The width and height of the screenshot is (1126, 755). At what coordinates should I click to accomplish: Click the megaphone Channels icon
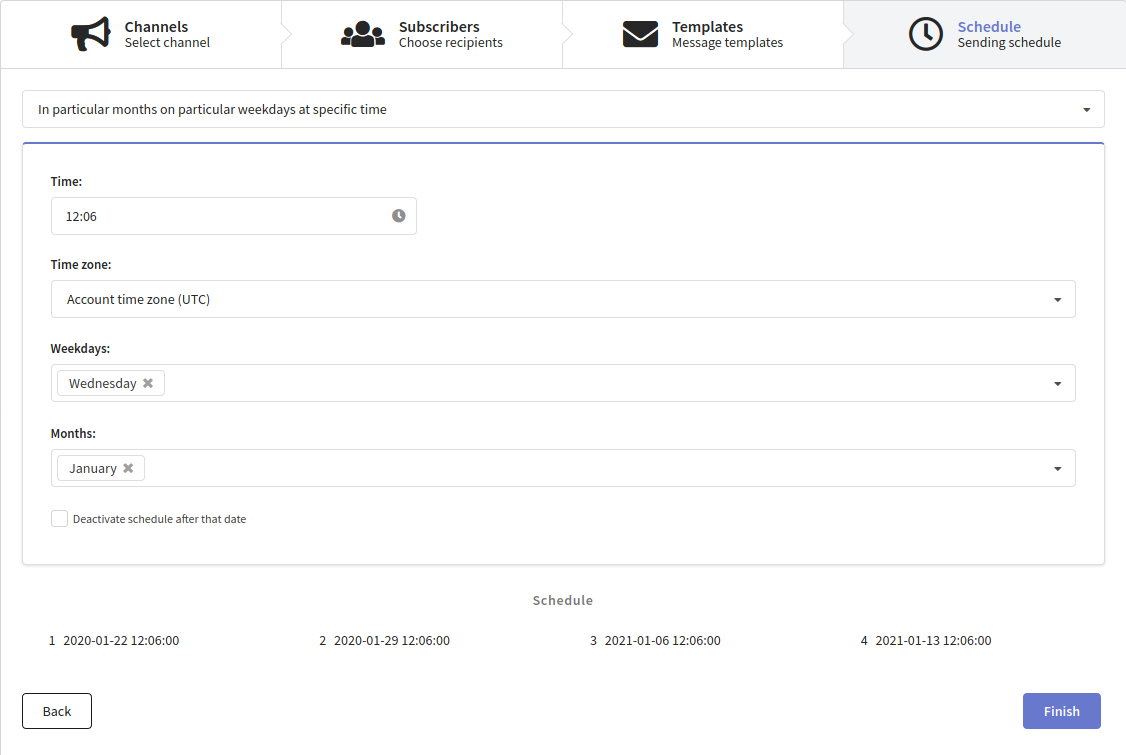[x=91, y=34]
